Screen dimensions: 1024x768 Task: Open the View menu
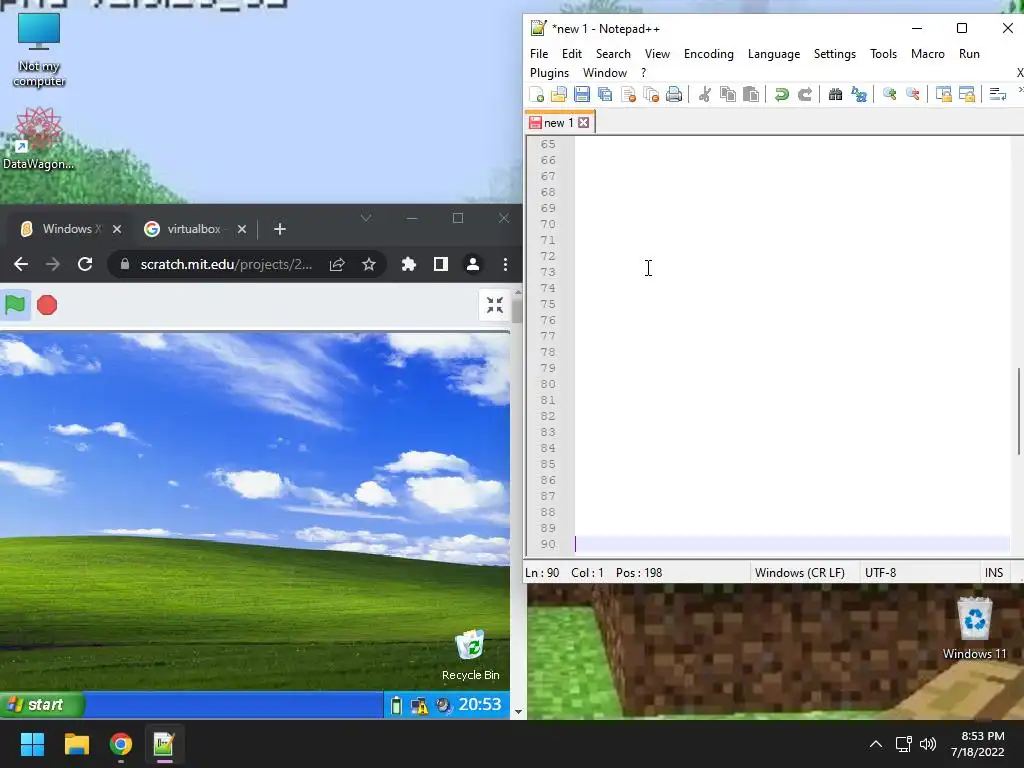[x=657, y=54]
